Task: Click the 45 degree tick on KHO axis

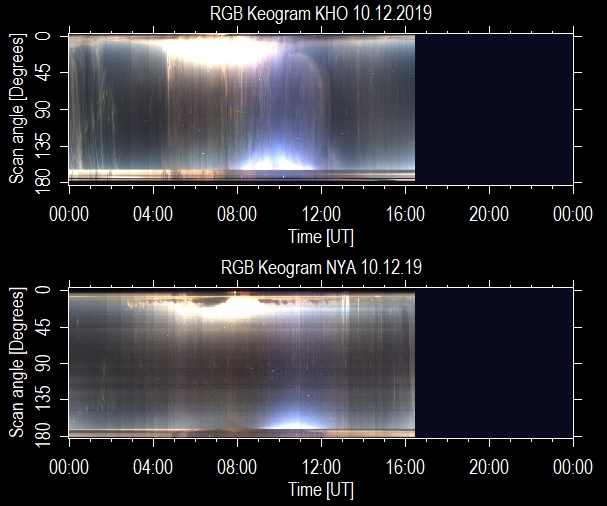Action: click(x=45, y=72)
